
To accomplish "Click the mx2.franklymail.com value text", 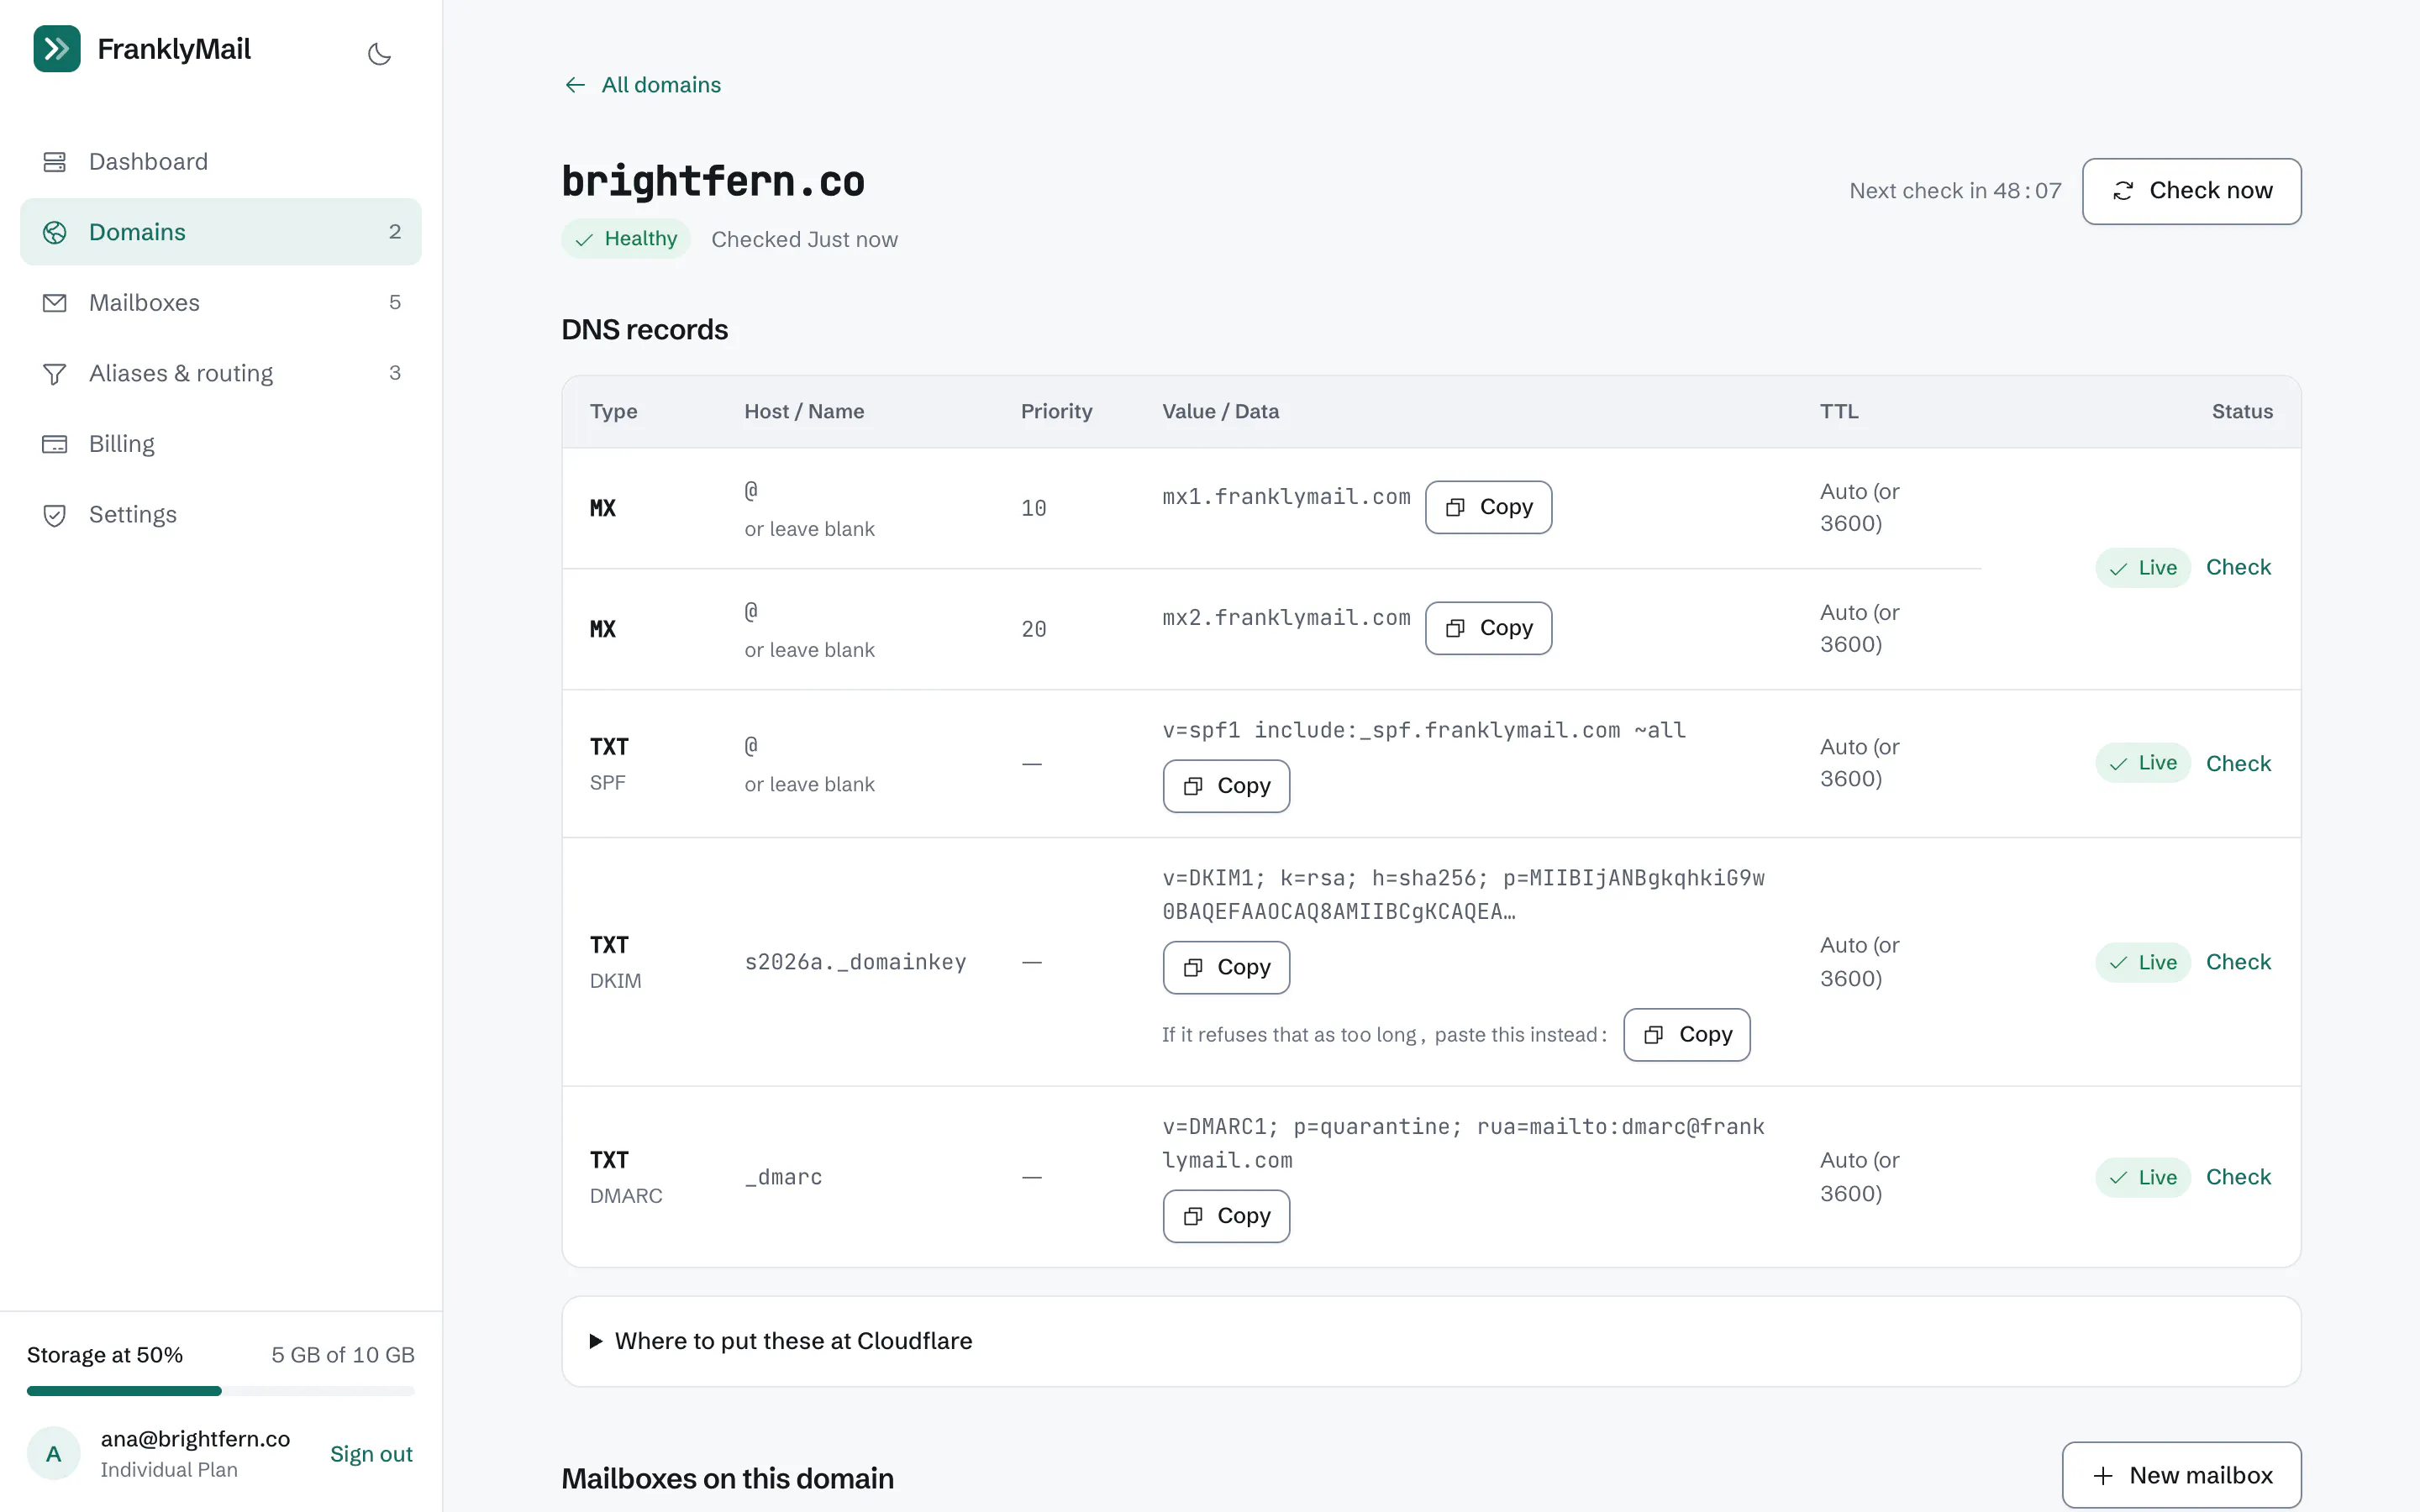I will 1286,618.
